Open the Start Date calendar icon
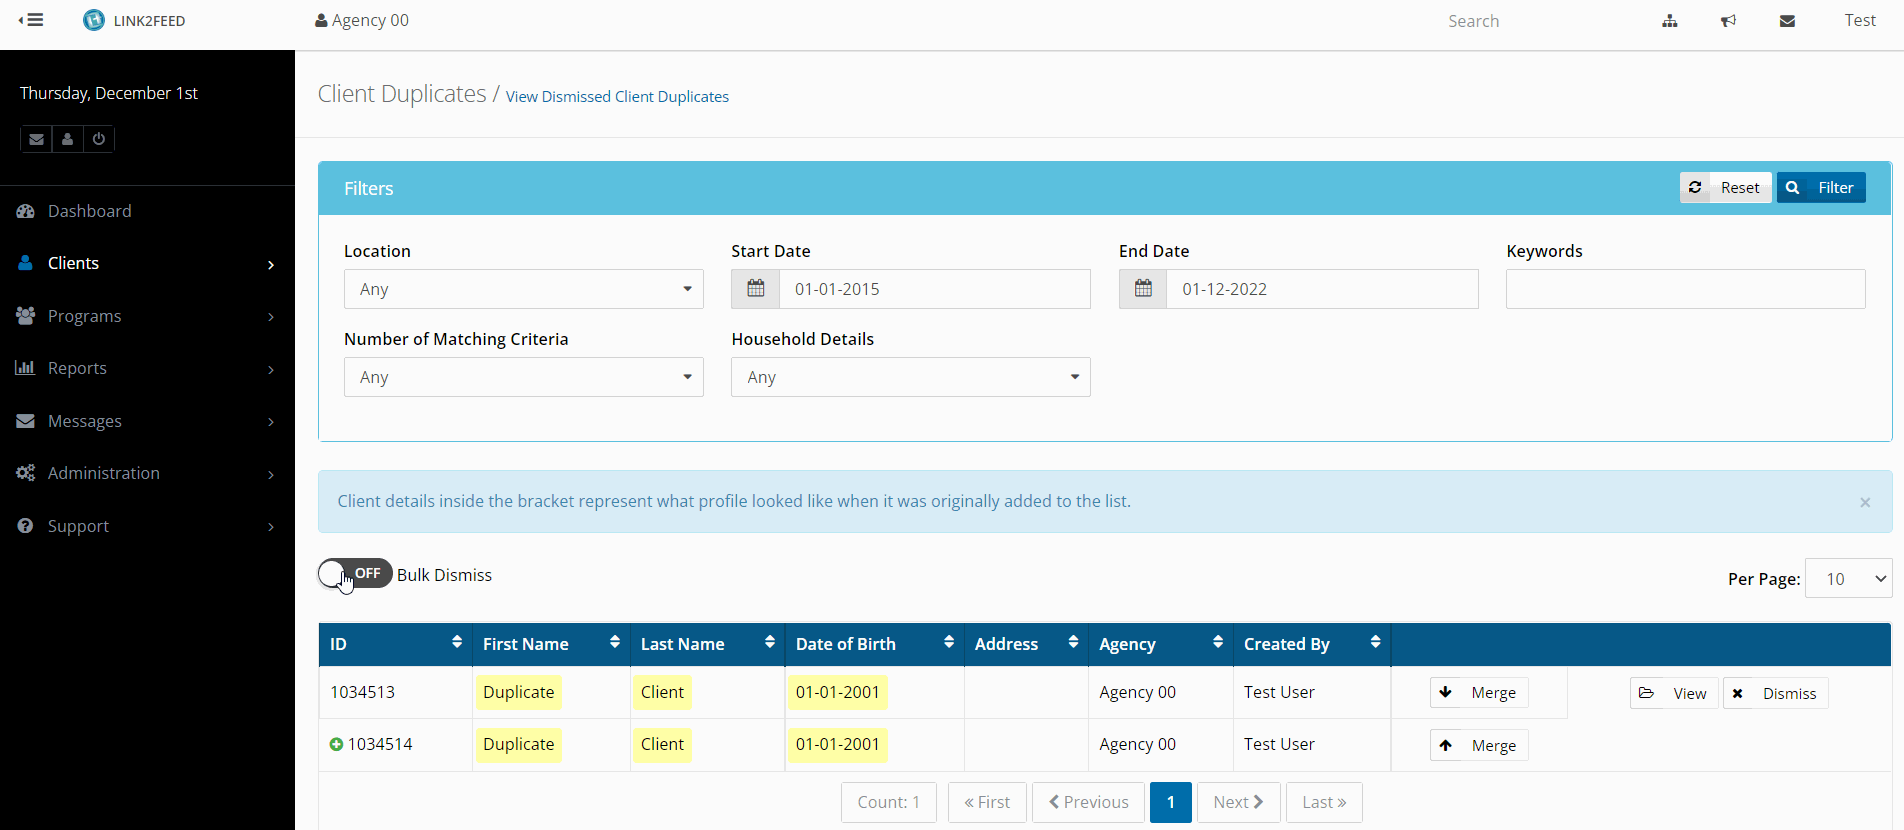Screen dimensions: 1904x830 tap(756, 289)
